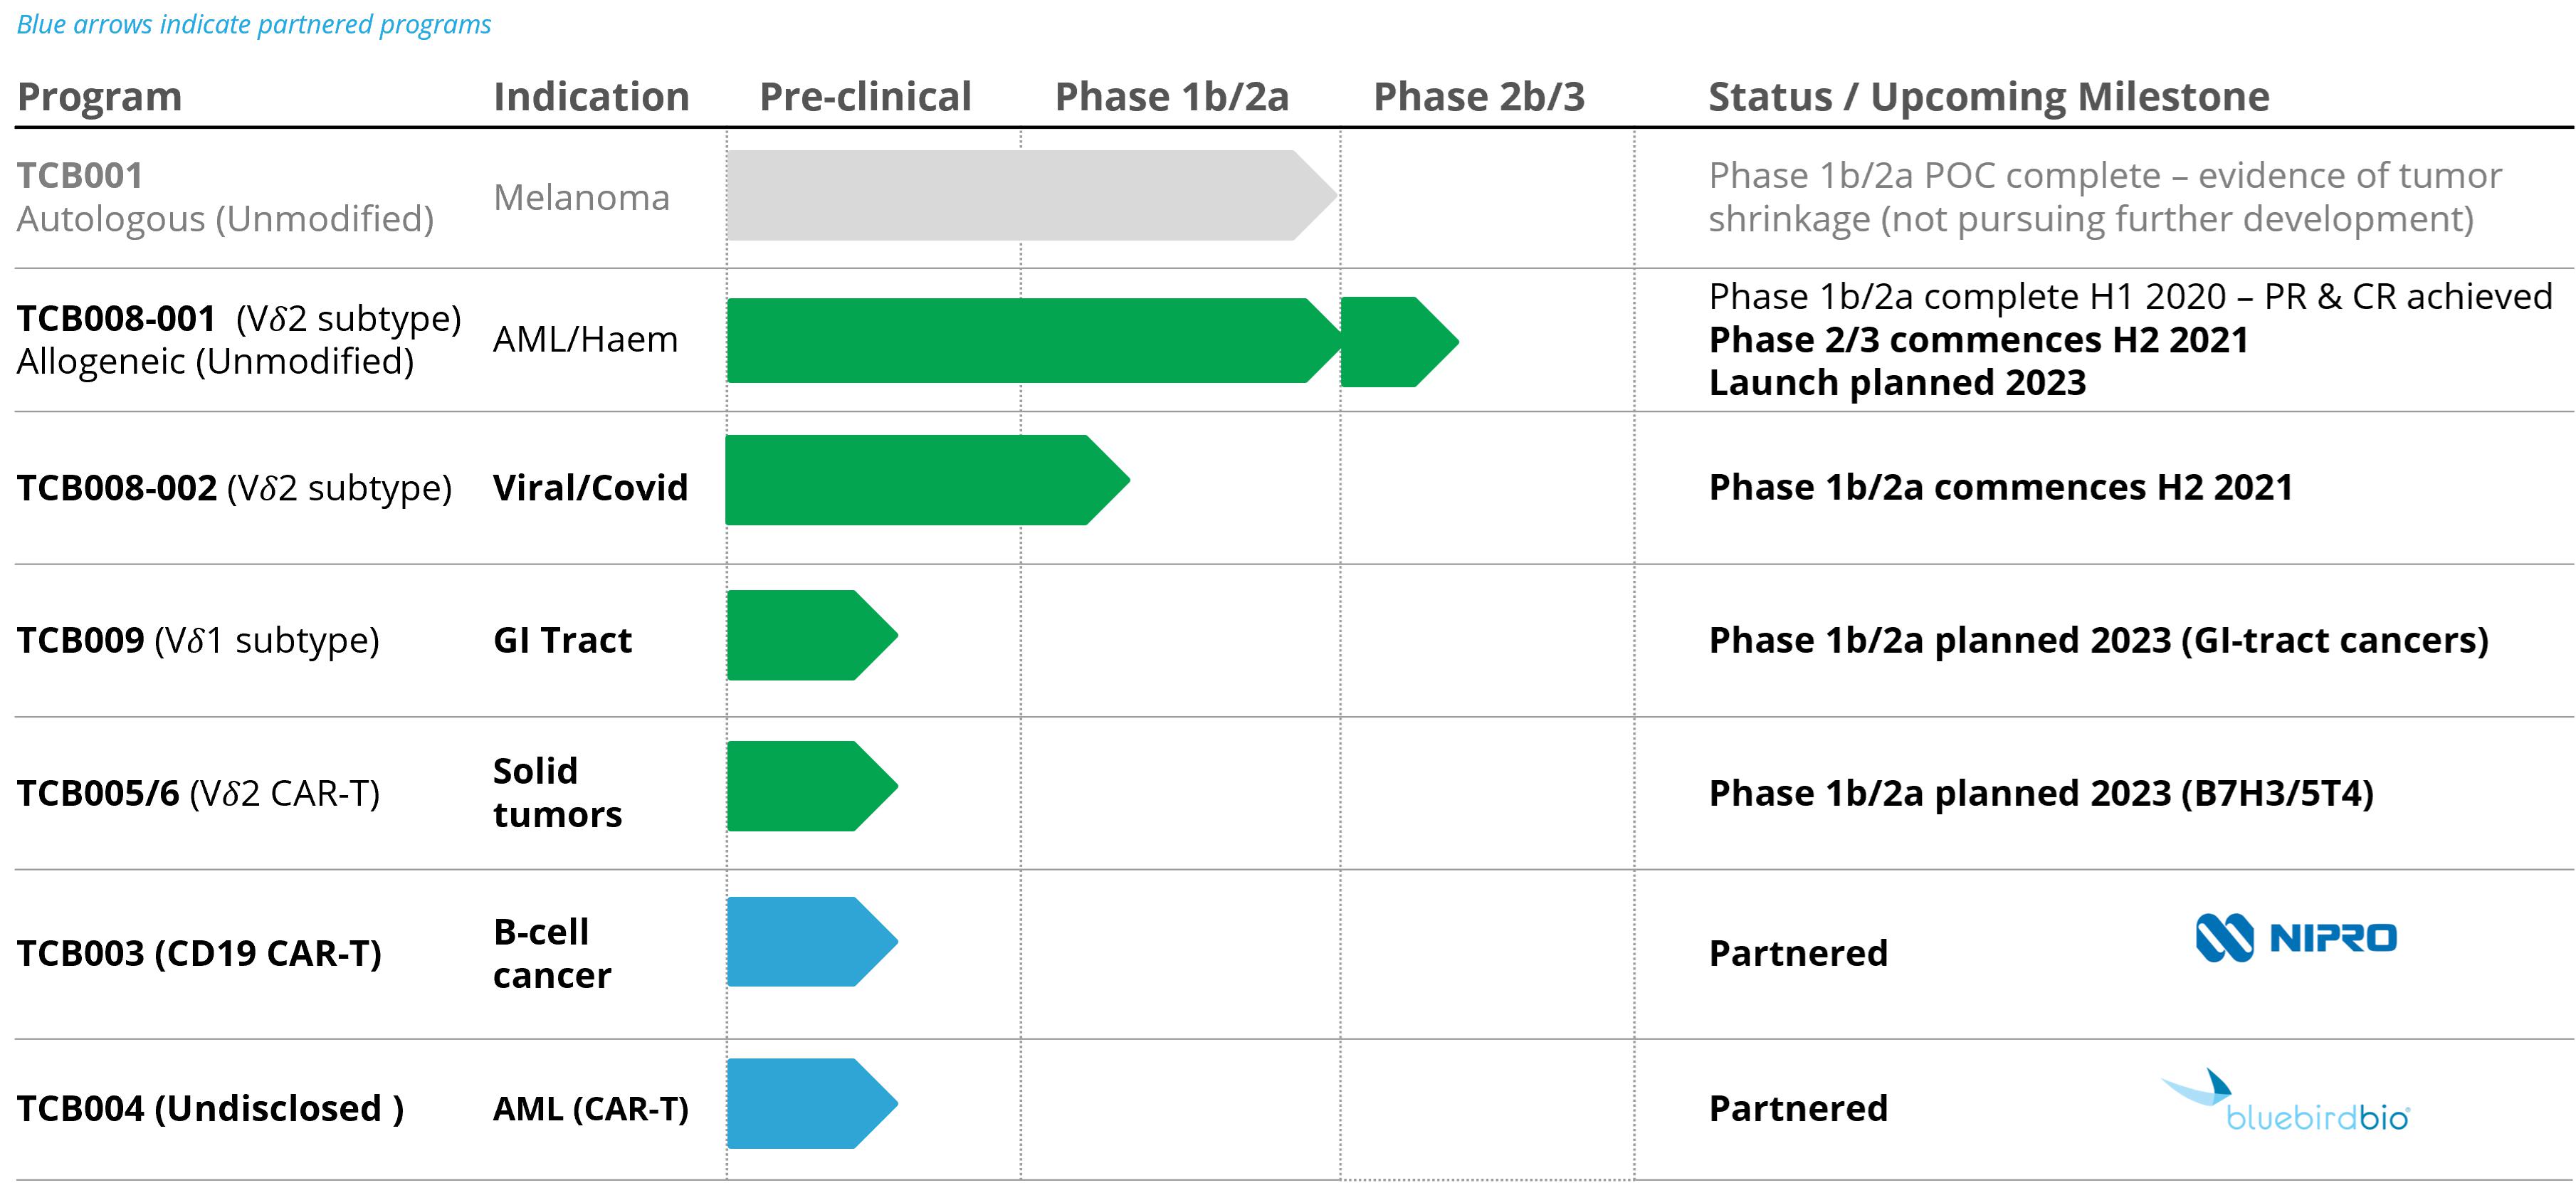Click Partnered text in the TCB004 row
This screenshot has height=1183, width=2576.
[1798, 1108]
